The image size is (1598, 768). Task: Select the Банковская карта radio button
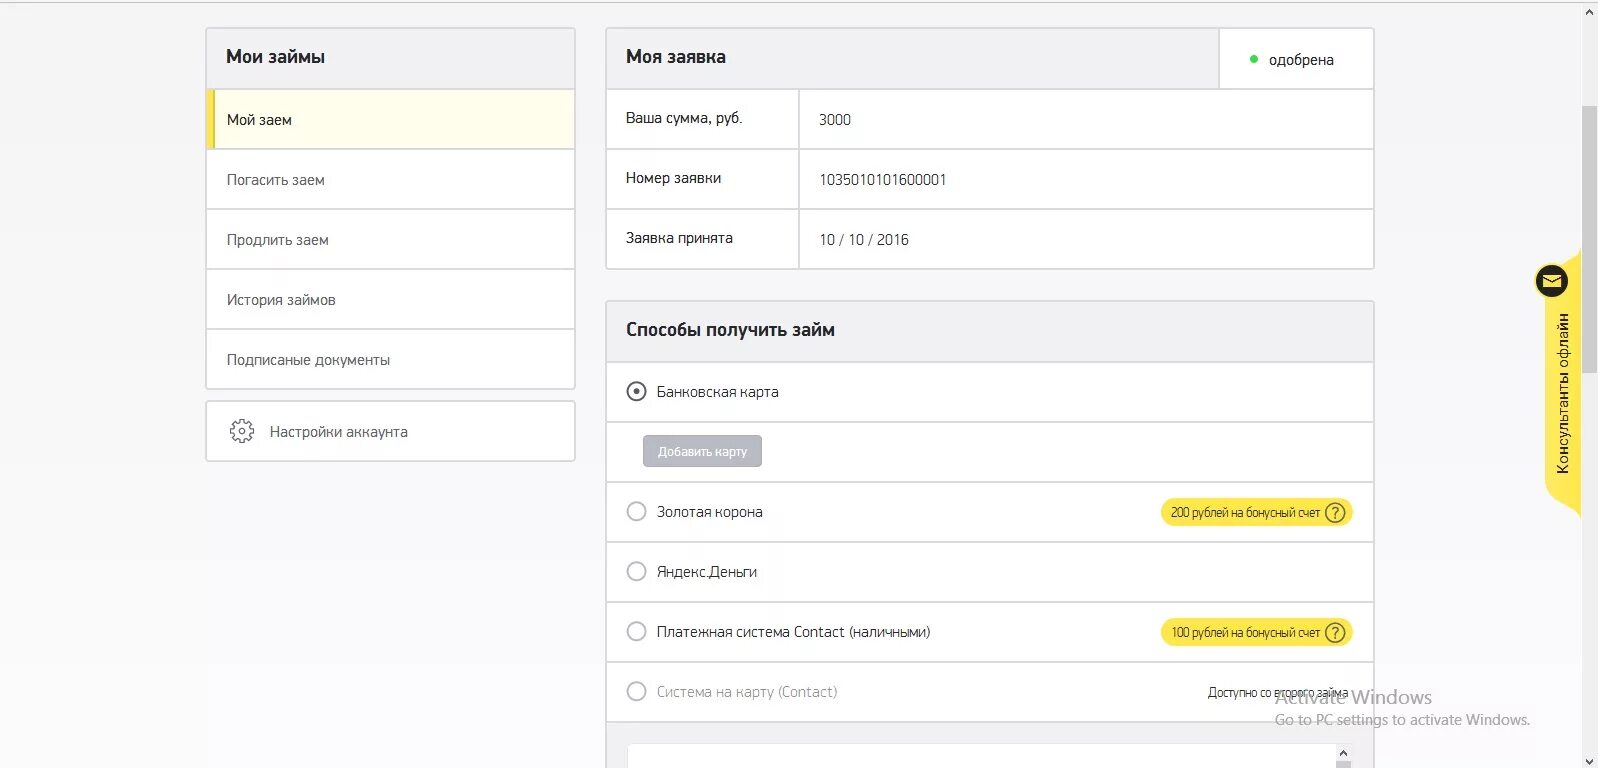coord(636,391)
